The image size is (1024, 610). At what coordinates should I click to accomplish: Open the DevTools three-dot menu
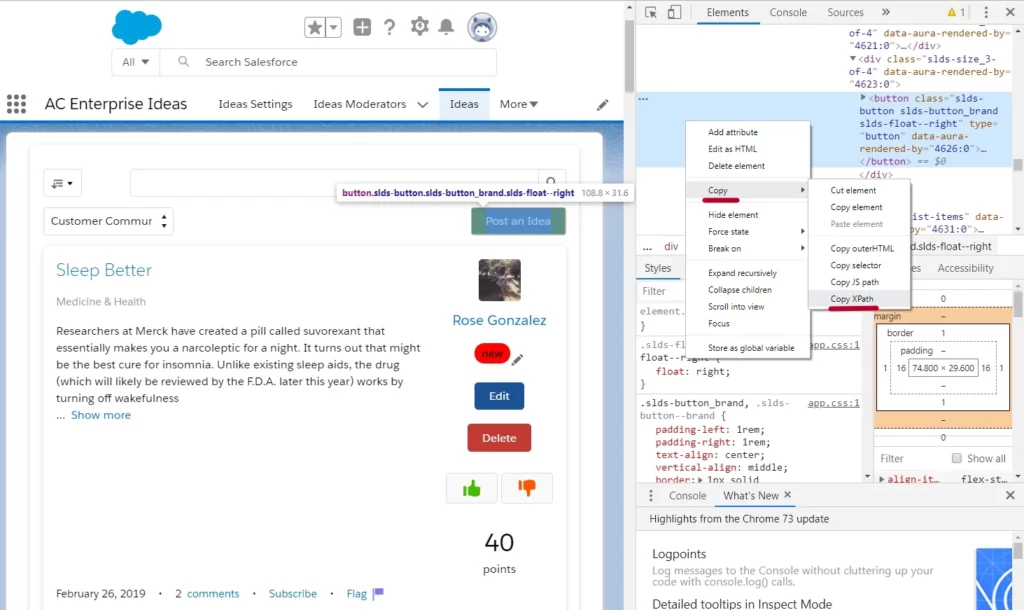point(986,12)
